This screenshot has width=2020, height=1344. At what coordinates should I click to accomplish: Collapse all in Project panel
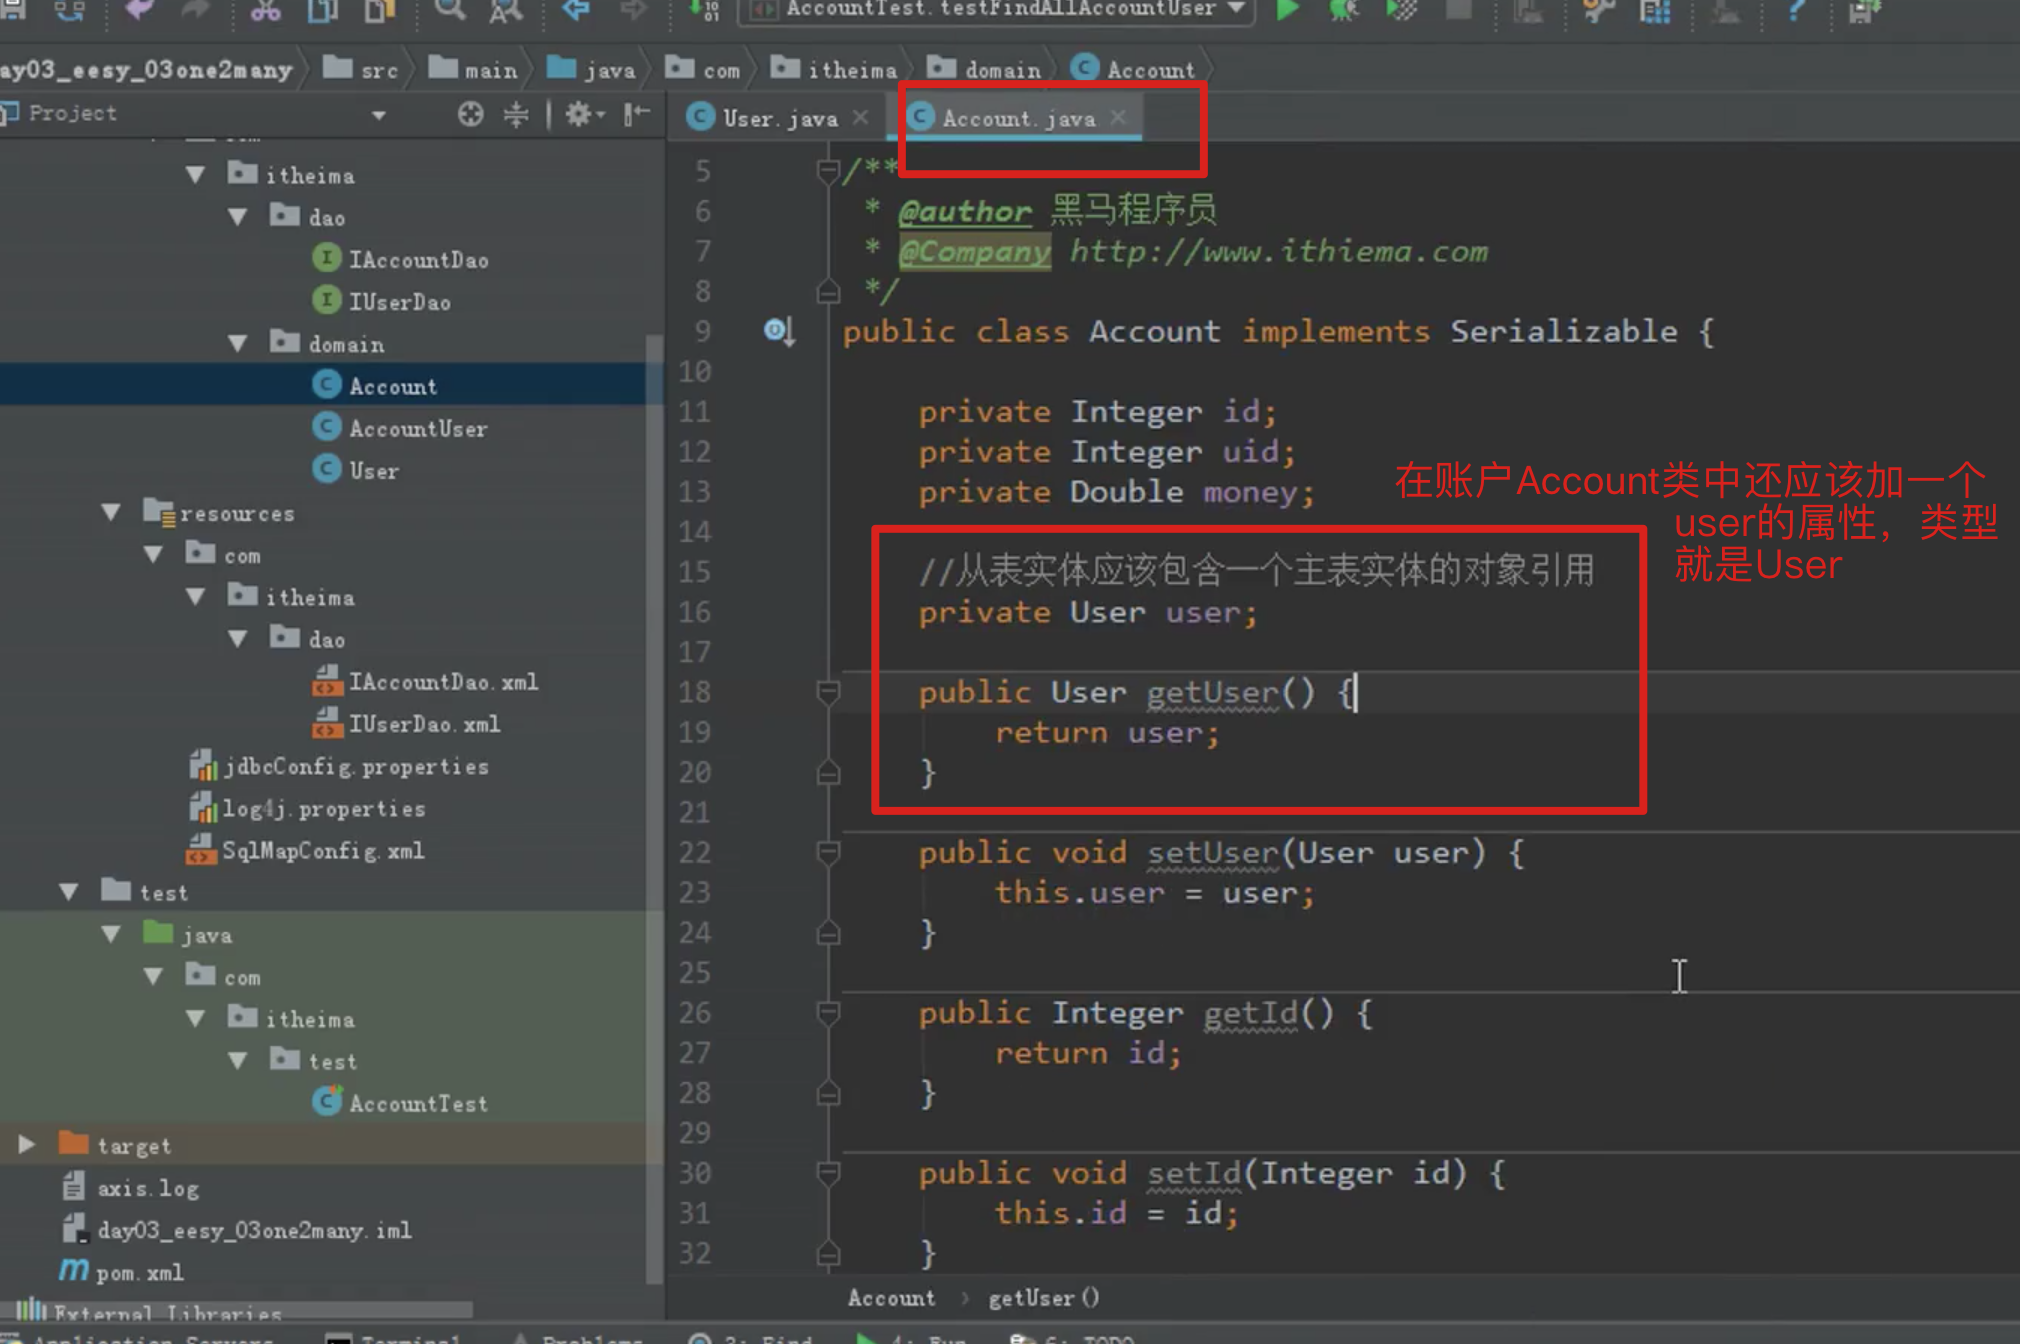[516, 114]
